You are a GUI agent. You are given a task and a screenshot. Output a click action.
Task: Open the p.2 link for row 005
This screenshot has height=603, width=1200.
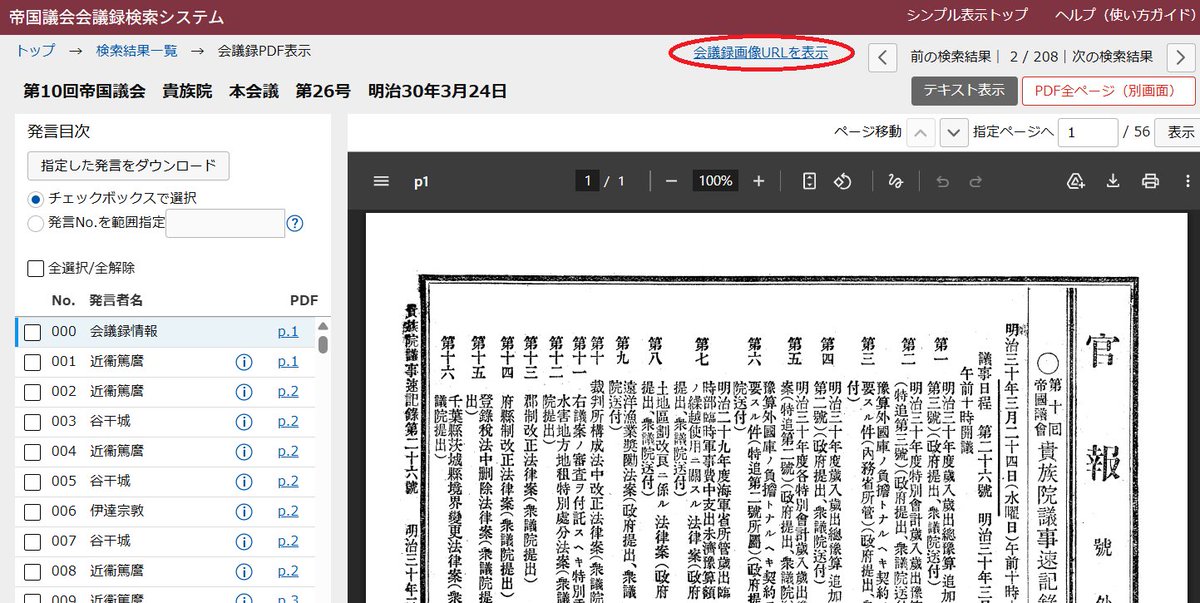288,481
